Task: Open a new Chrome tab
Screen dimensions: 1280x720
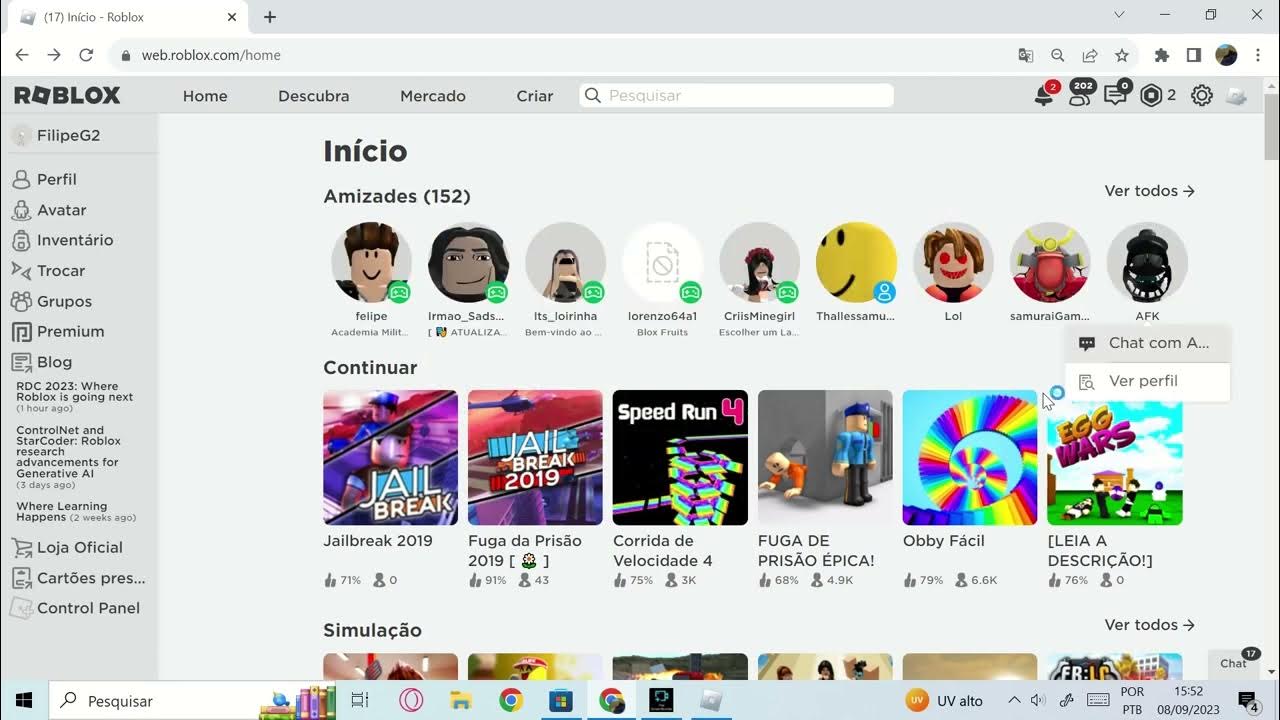Action: point(270,17)
